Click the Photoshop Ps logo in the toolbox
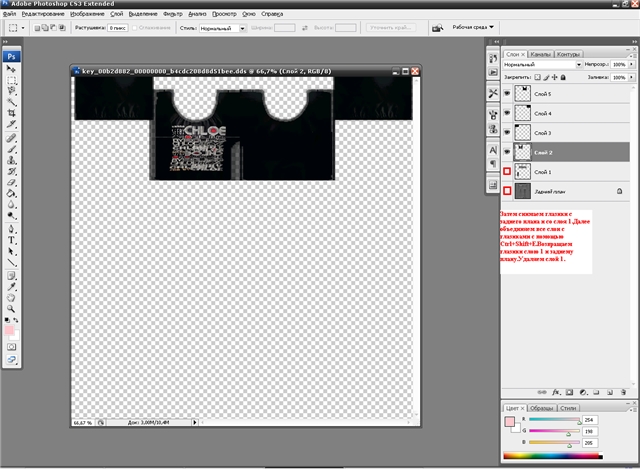Image resolution: width=640 pixels, height=470 pixels. tap(11, 56)
